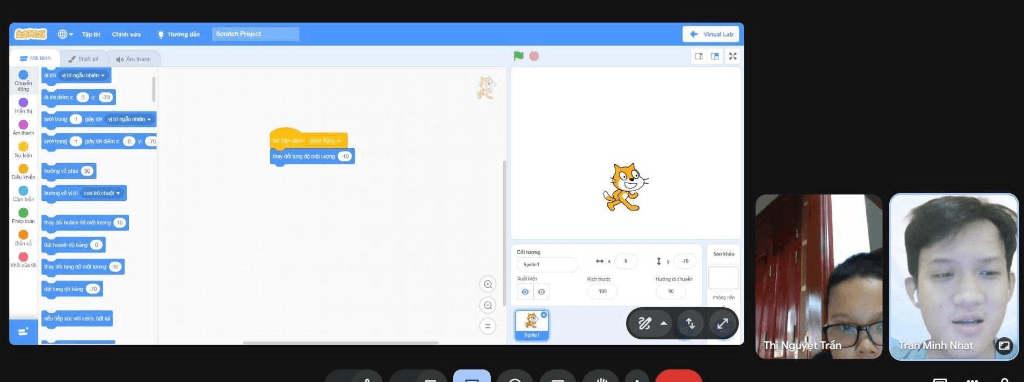Click the block palette vertical scrollbar
This screenshot has height=382, width=1024.
click(x=153, y=89)
